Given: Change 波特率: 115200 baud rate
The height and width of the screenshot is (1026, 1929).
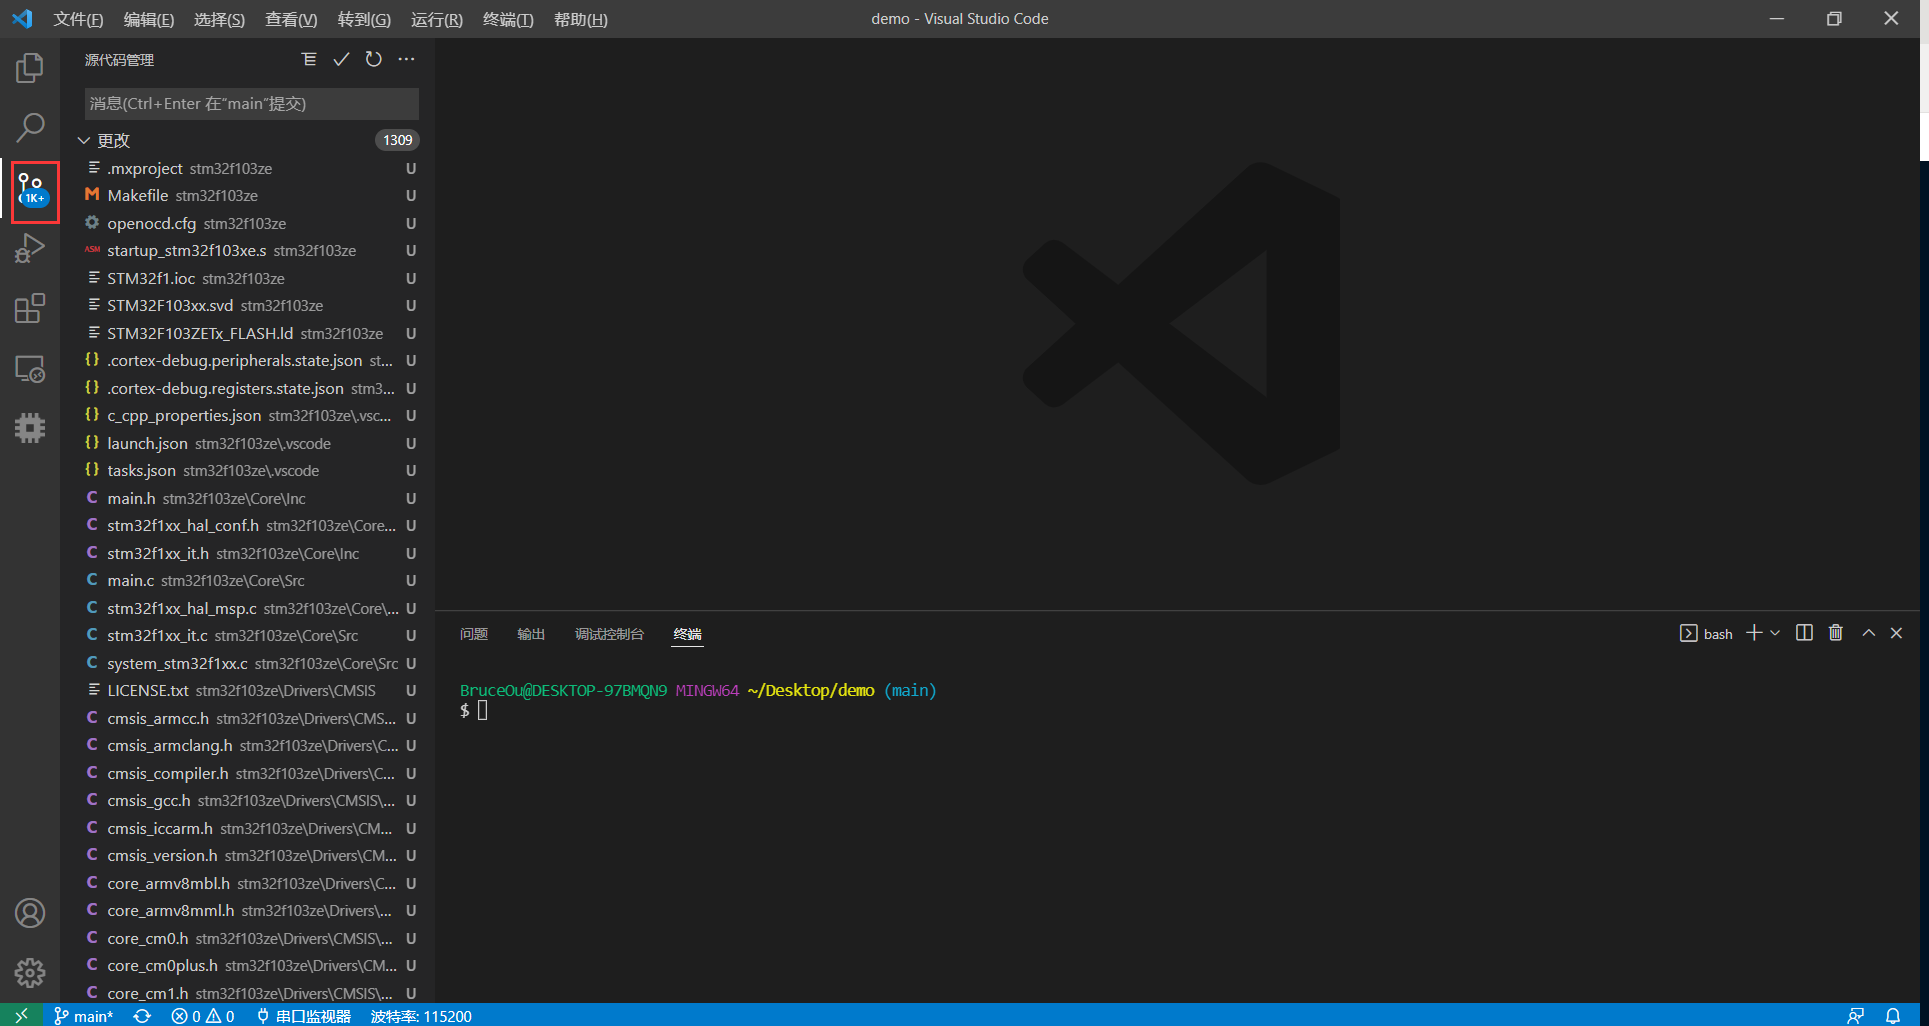Looking at the screenshot, I should 421,1015.
